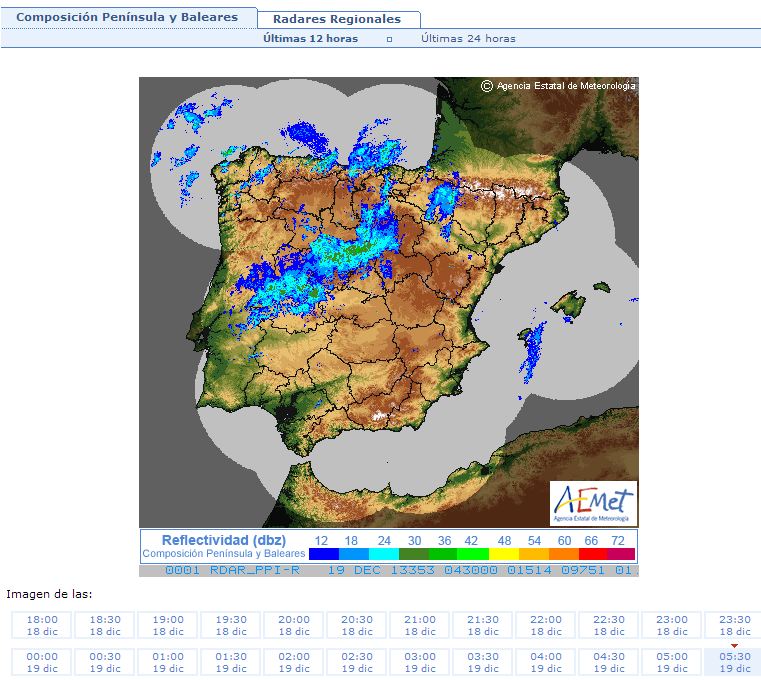
Task: Click the copyright symbol on radar map
Action: 486,86
